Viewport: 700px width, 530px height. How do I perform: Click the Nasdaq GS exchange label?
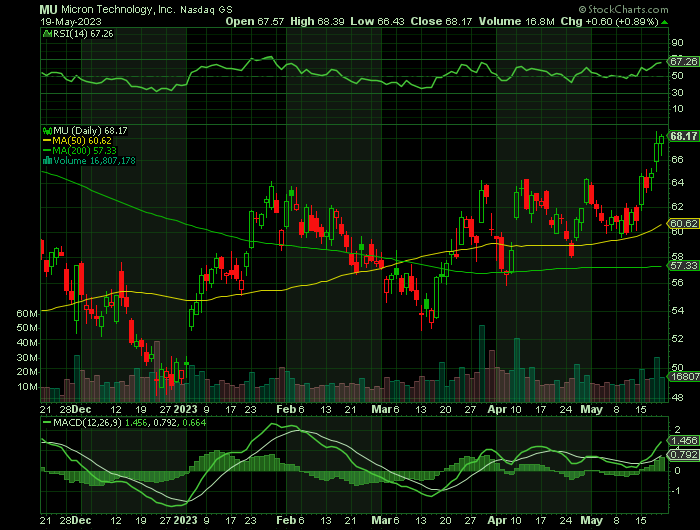206,10
